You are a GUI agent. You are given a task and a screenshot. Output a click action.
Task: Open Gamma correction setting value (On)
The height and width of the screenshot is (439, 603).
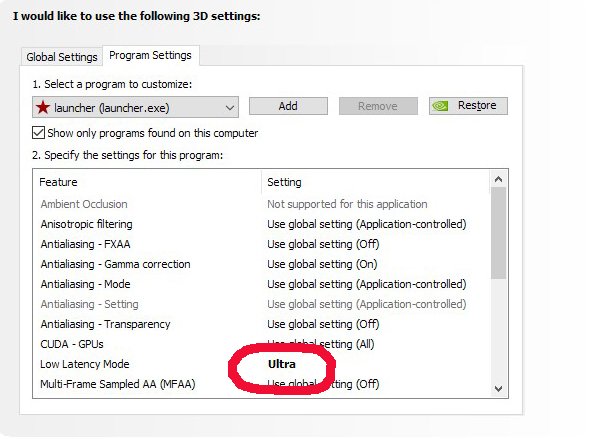(x=322, y=264)
